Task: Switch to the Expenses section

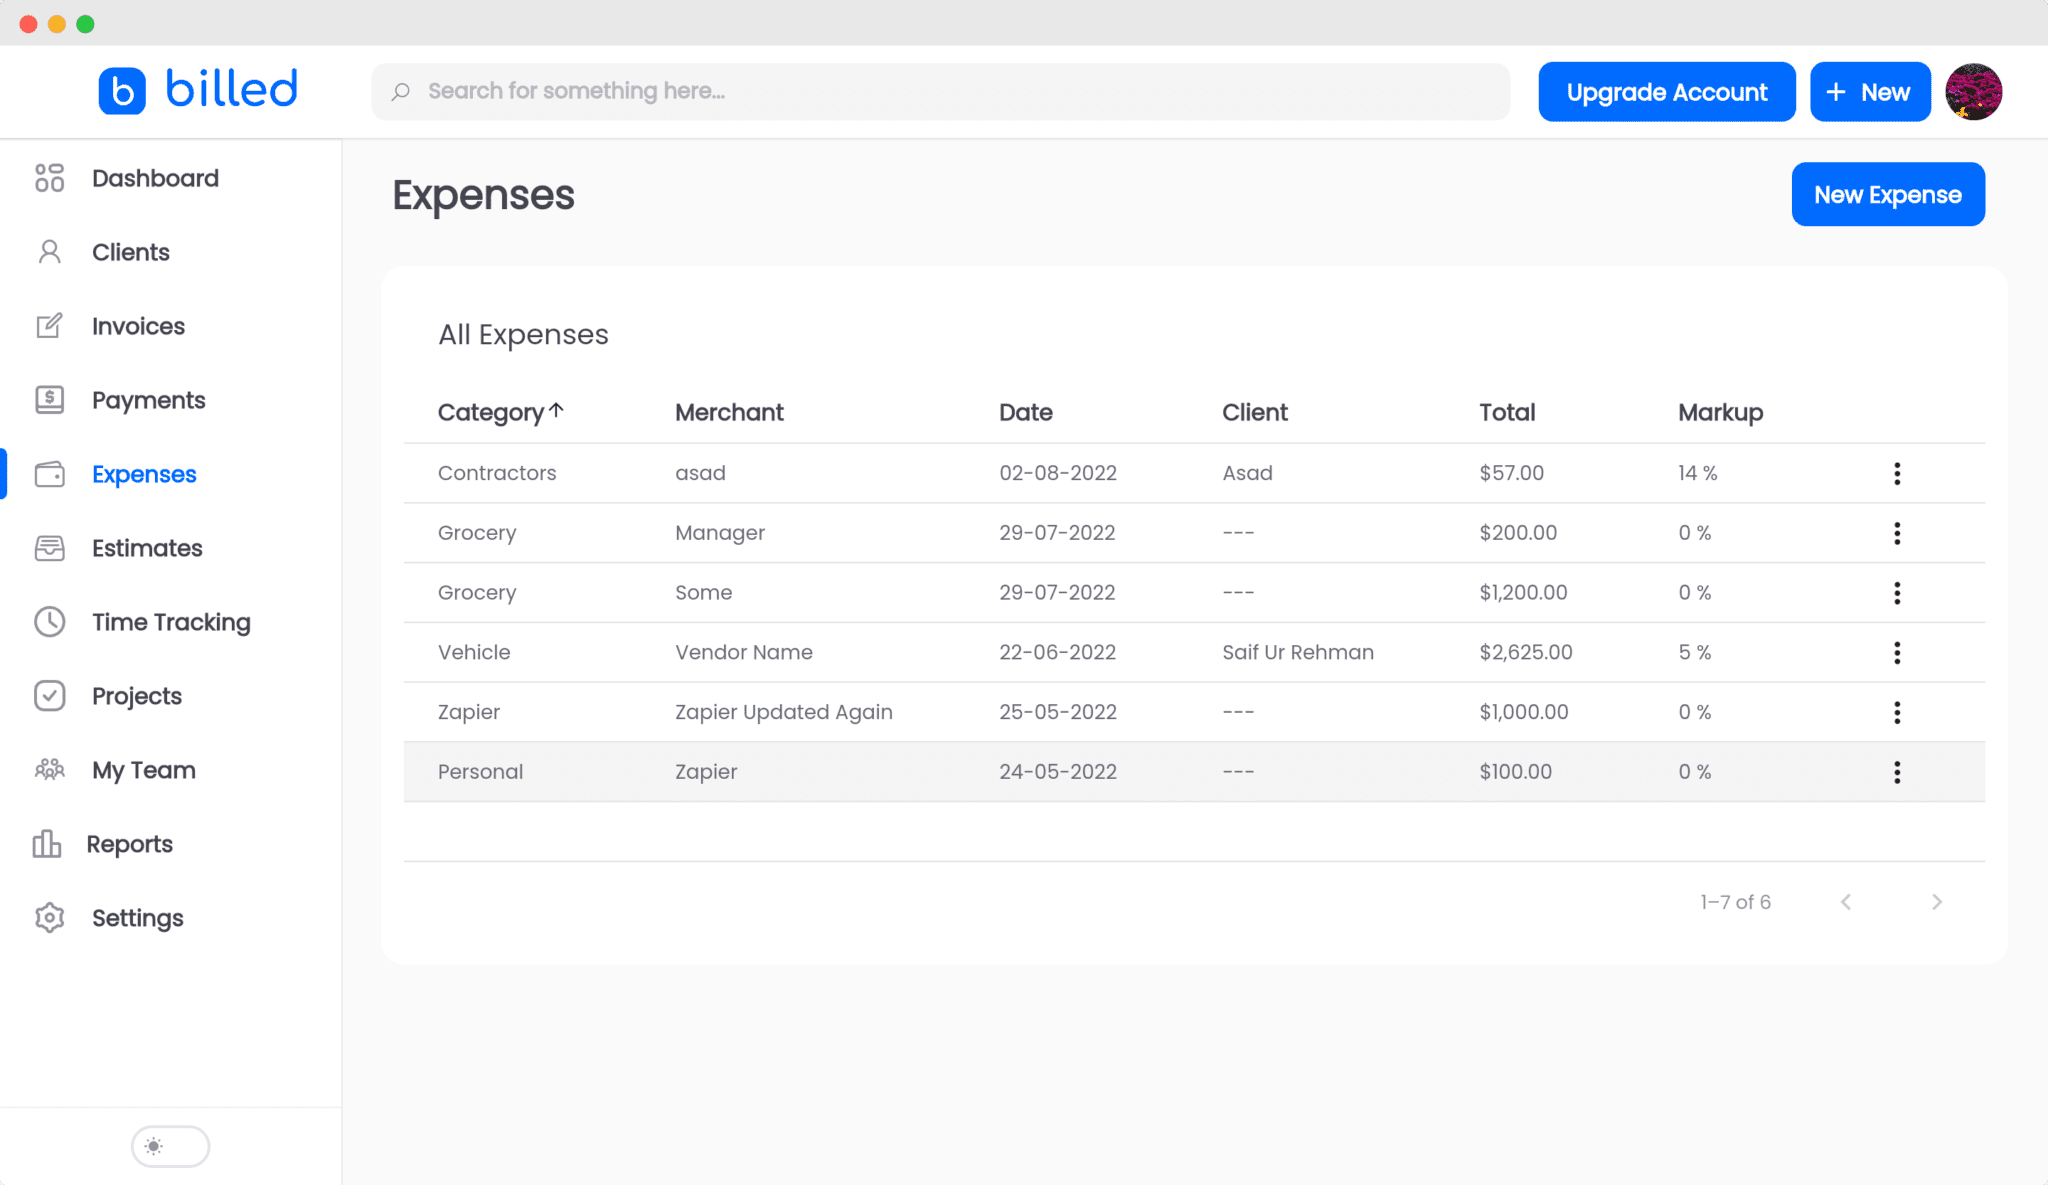Action: pos(144,473)
